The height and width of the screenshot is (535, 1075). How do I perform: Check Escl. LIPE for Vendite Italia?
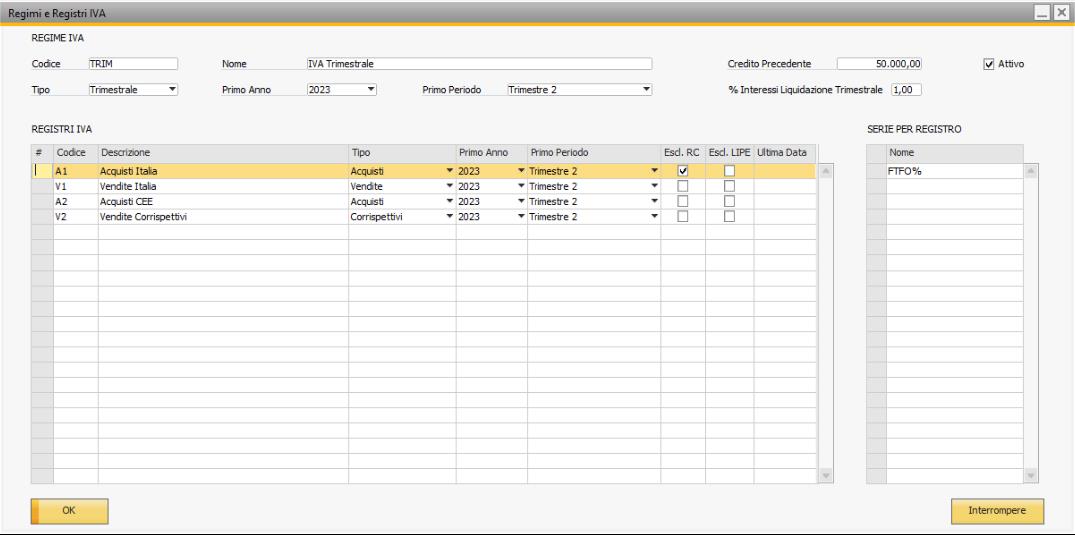(729, 186)
